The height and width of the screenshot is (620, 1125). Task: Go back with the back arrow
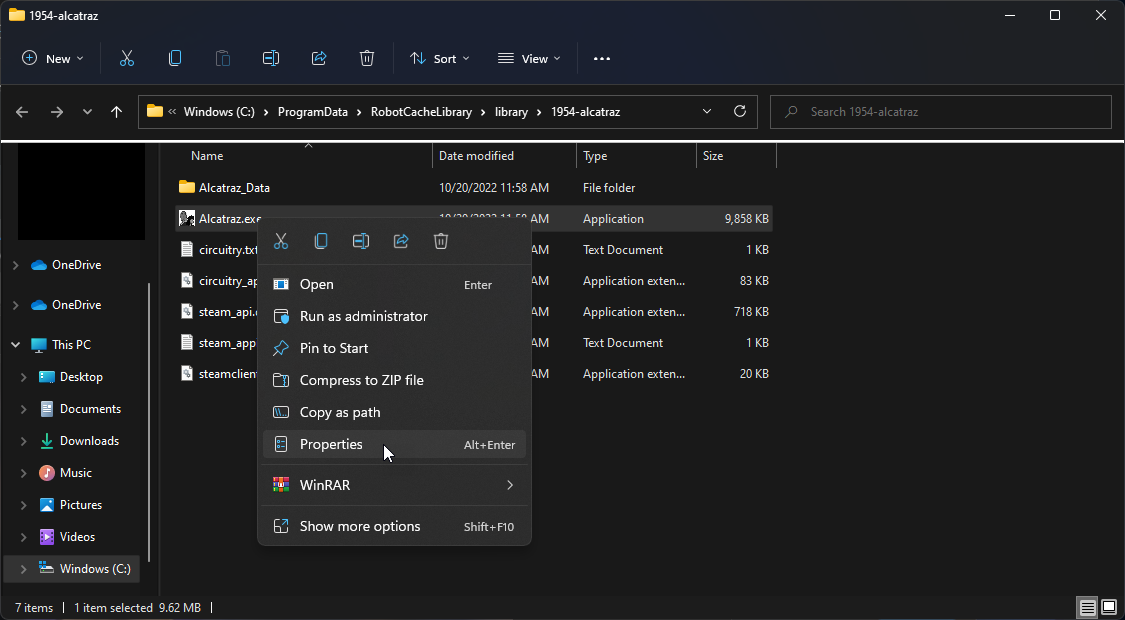click(22, 112)
